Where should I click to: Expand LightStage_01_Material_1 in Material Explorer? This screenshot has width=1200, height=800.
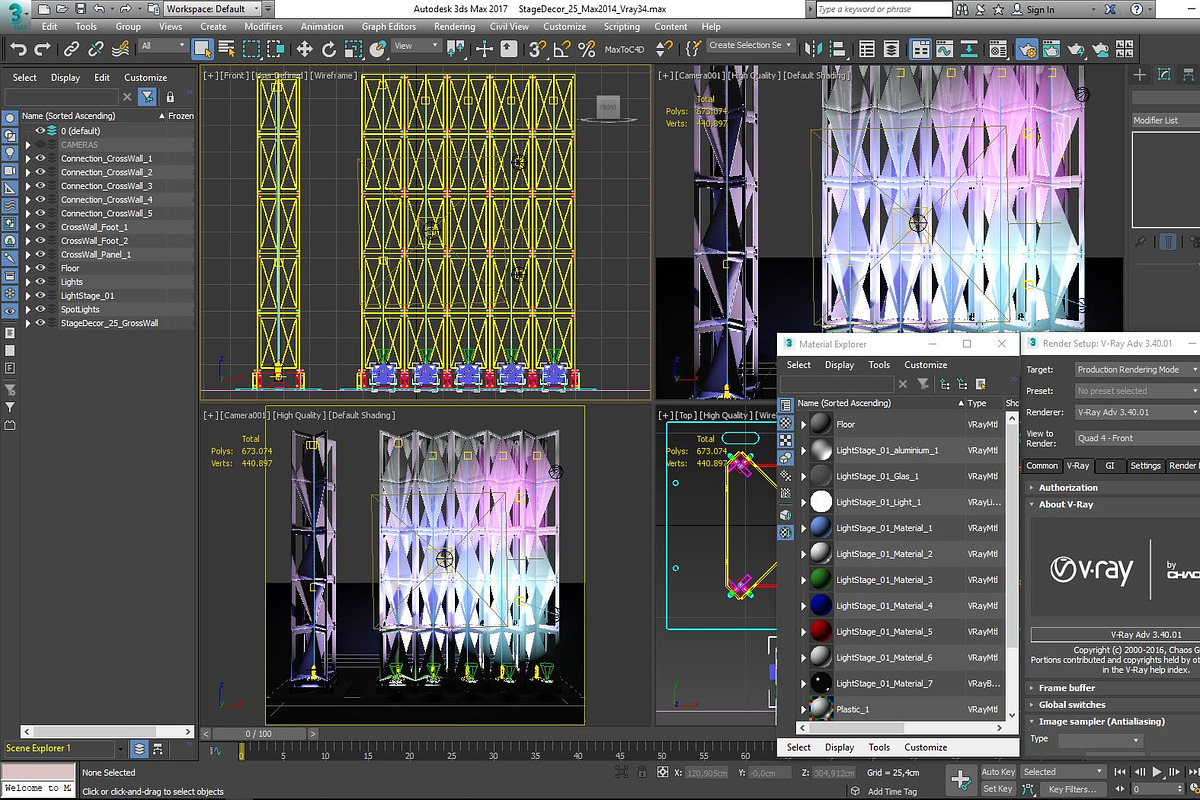point(803,528)
